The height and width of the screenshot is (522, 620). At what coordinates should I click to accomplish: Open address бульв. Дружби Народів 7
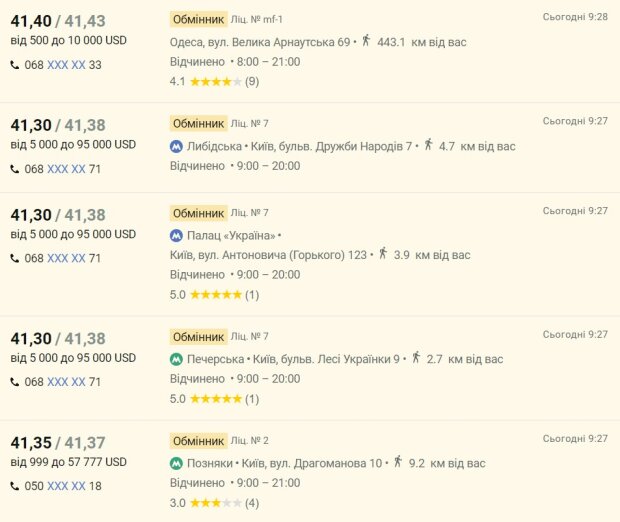click(x=352, y=146)
